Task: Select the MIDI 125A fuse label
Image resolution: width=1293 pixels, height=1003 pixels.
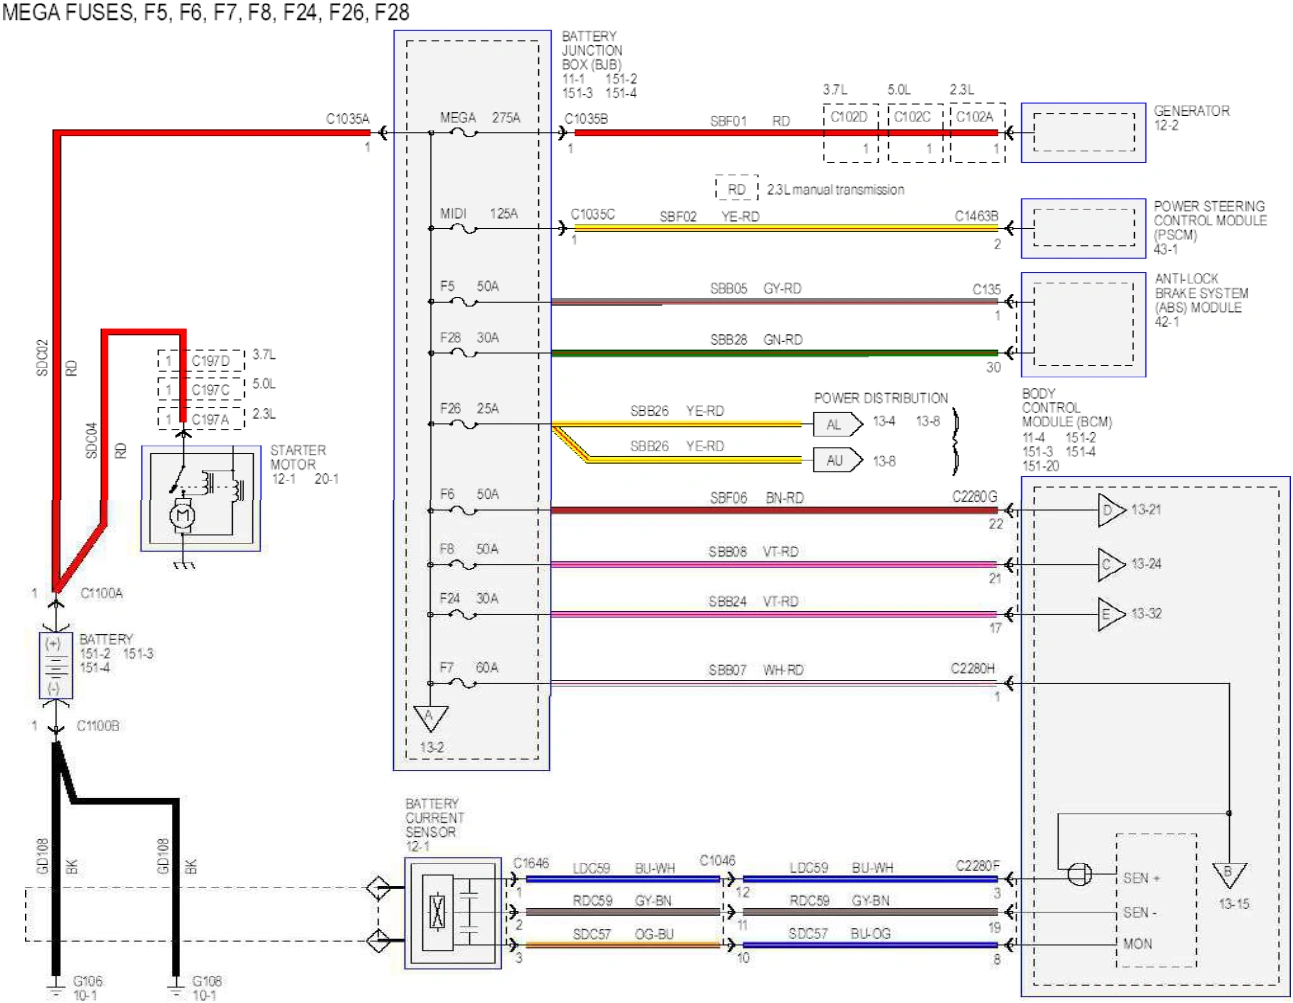Action: click(479, 214)
